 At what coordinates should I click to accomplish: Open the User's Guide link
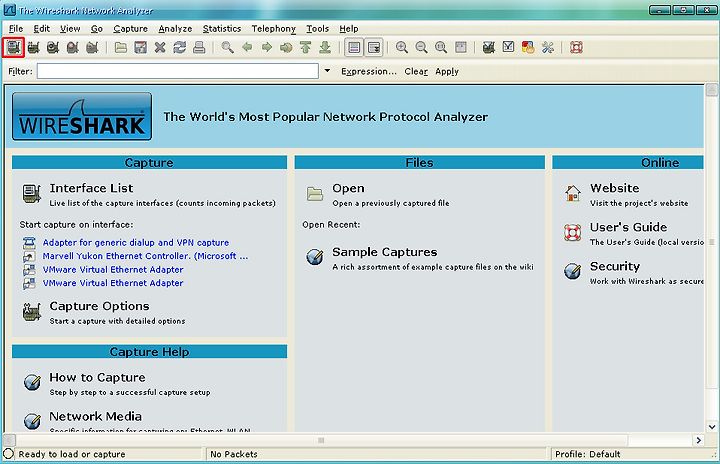pyautogui.click(x=628, y=227)
